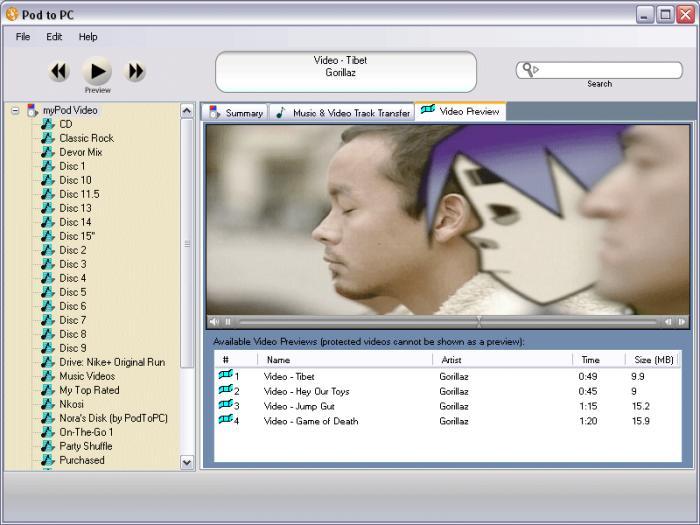Click the video seek slider handle
The height and width of the screenshot is (525, 700).
tap(479, 321)
